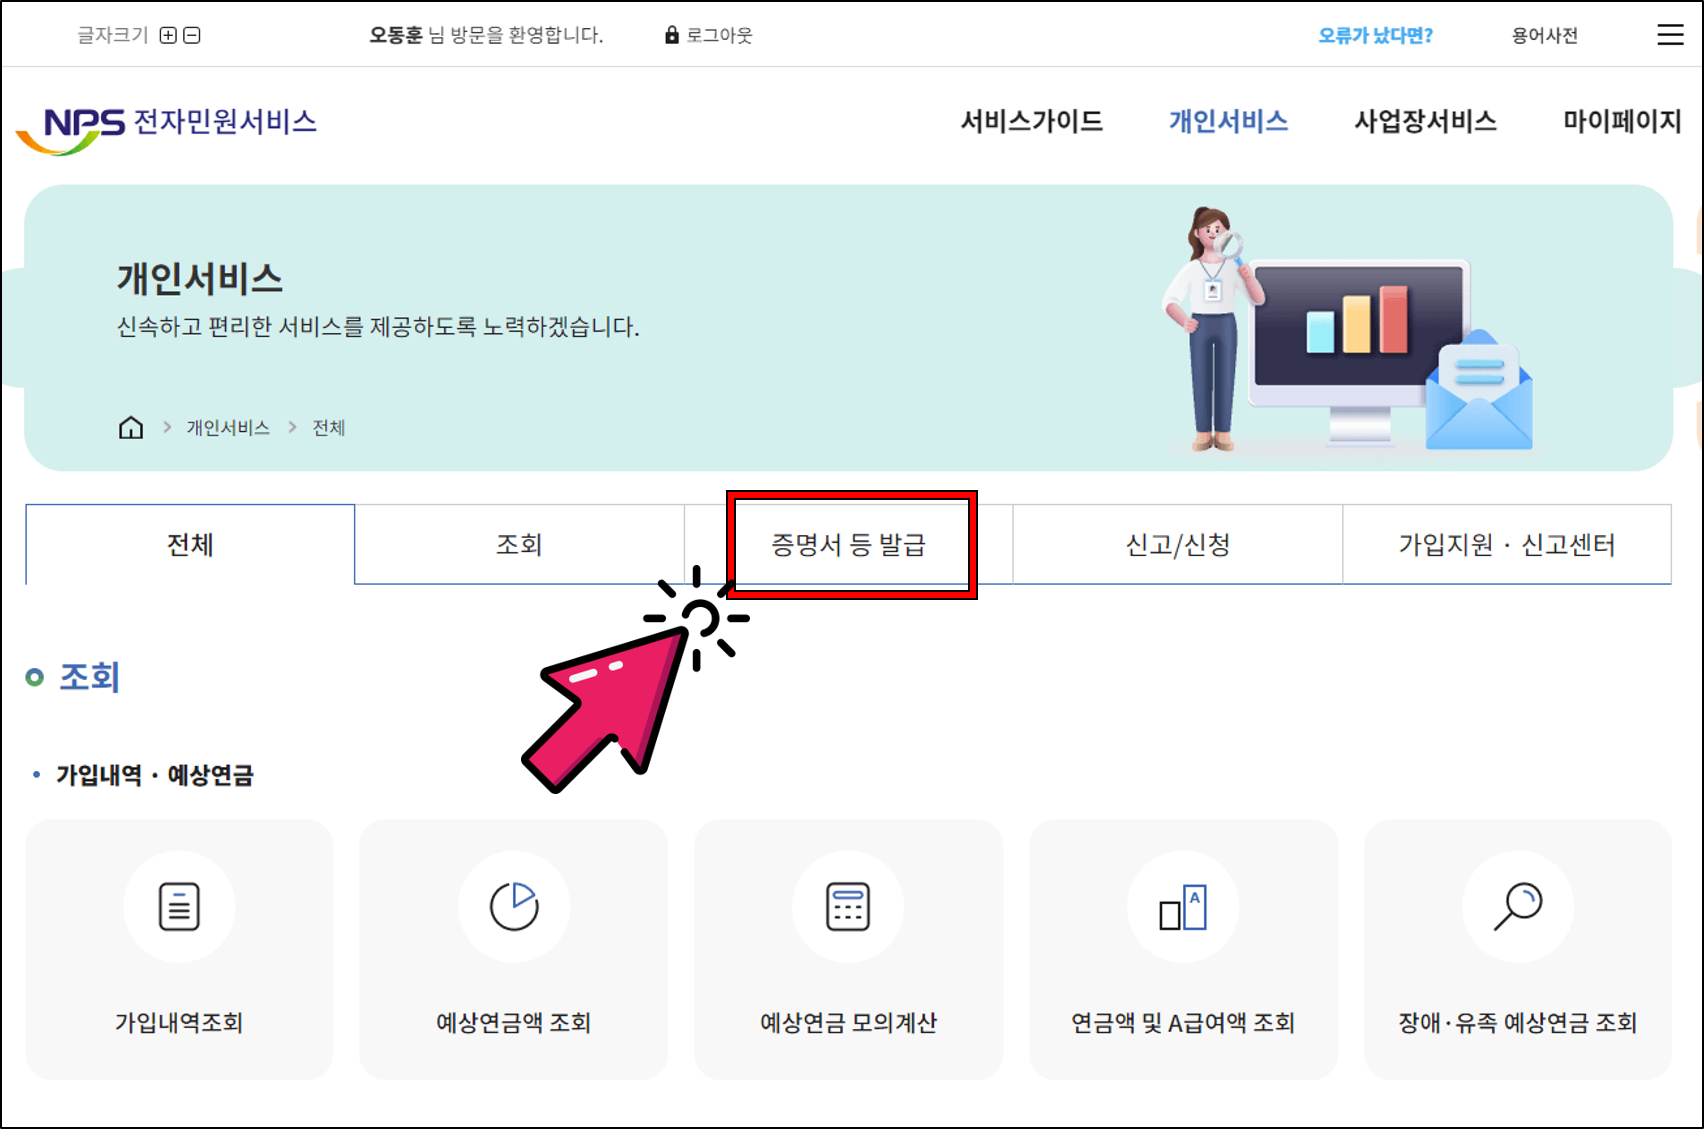Click the calculator icon for 예상연금 모의계산
Screen dimensions: 1704x1129
click(x=848, y=907)
